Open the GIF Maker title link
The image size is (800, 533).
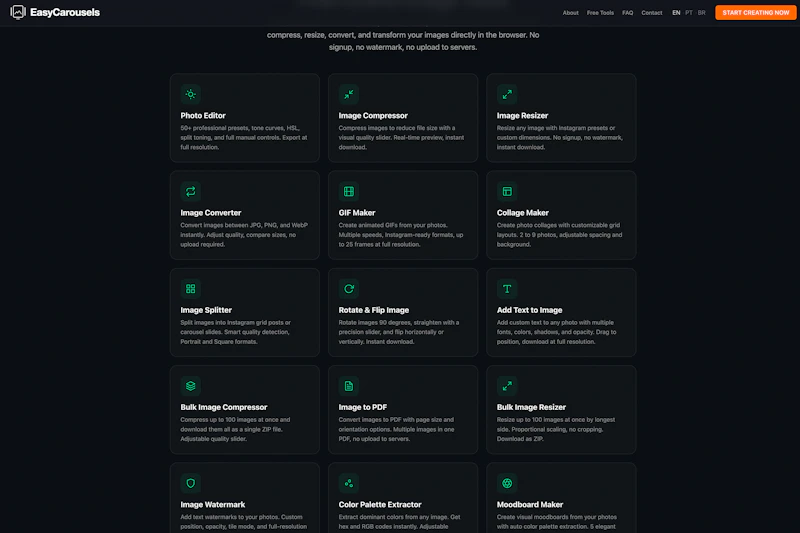[357, 213]
